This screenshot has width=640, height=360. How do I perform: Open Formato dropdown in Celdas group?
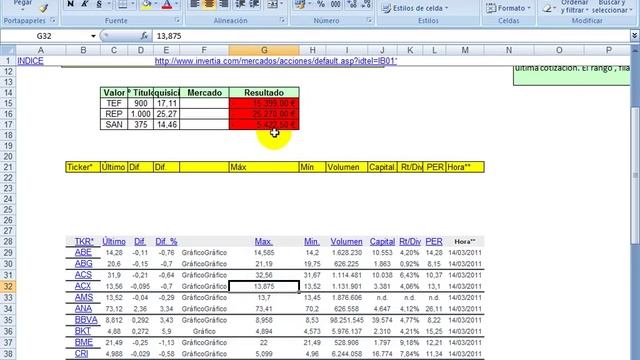pyautogui.click(x=508, y=8)
